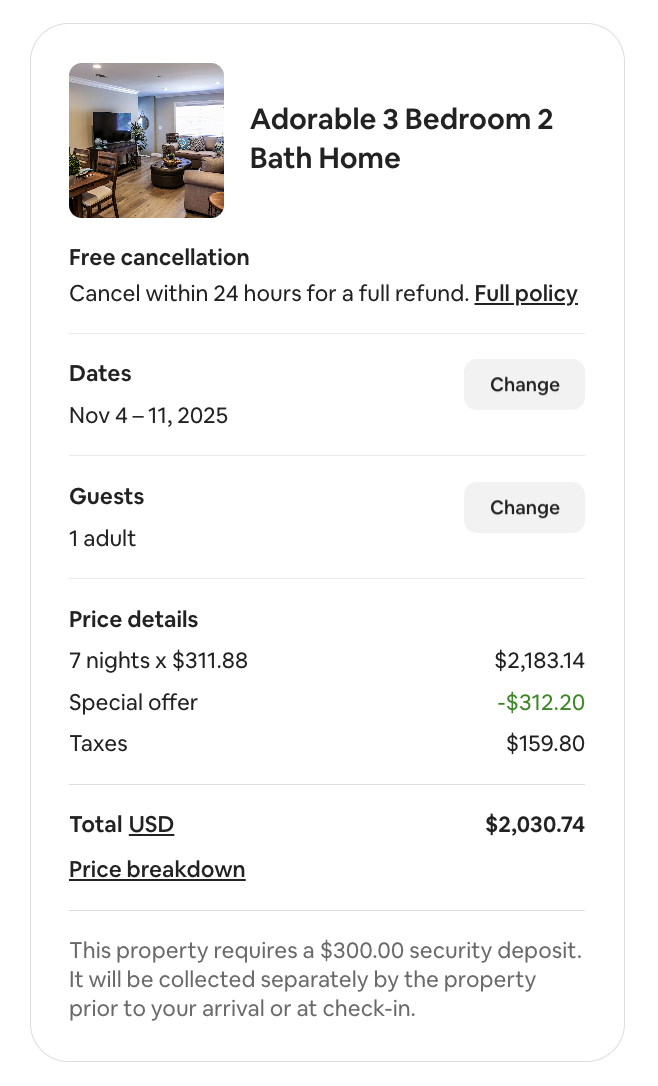Click the listing photo thumbnail
The image size is (658, 1086).
click(146, 140)
